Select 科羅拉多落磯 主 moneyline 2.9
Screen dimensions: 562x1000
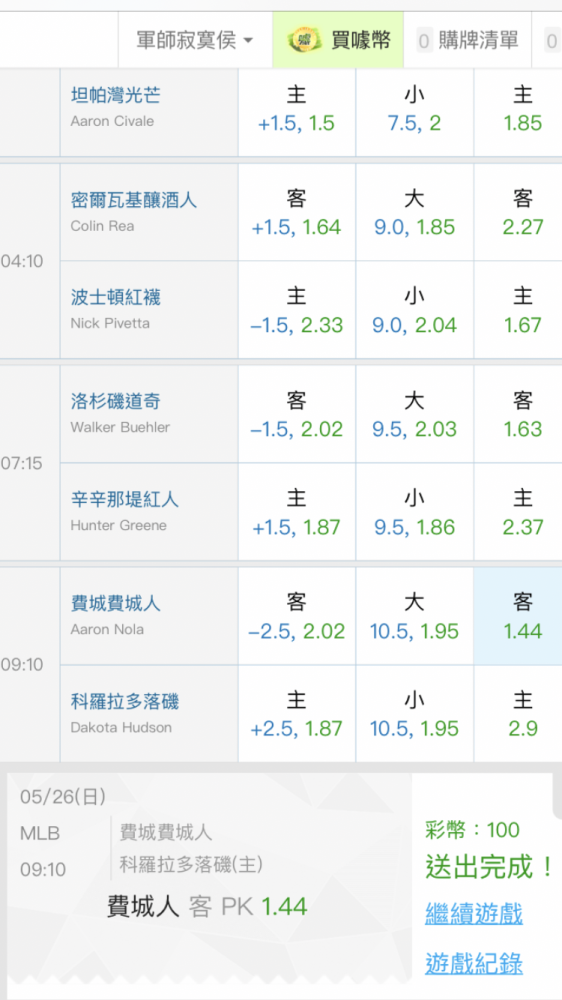click(517, 714)
